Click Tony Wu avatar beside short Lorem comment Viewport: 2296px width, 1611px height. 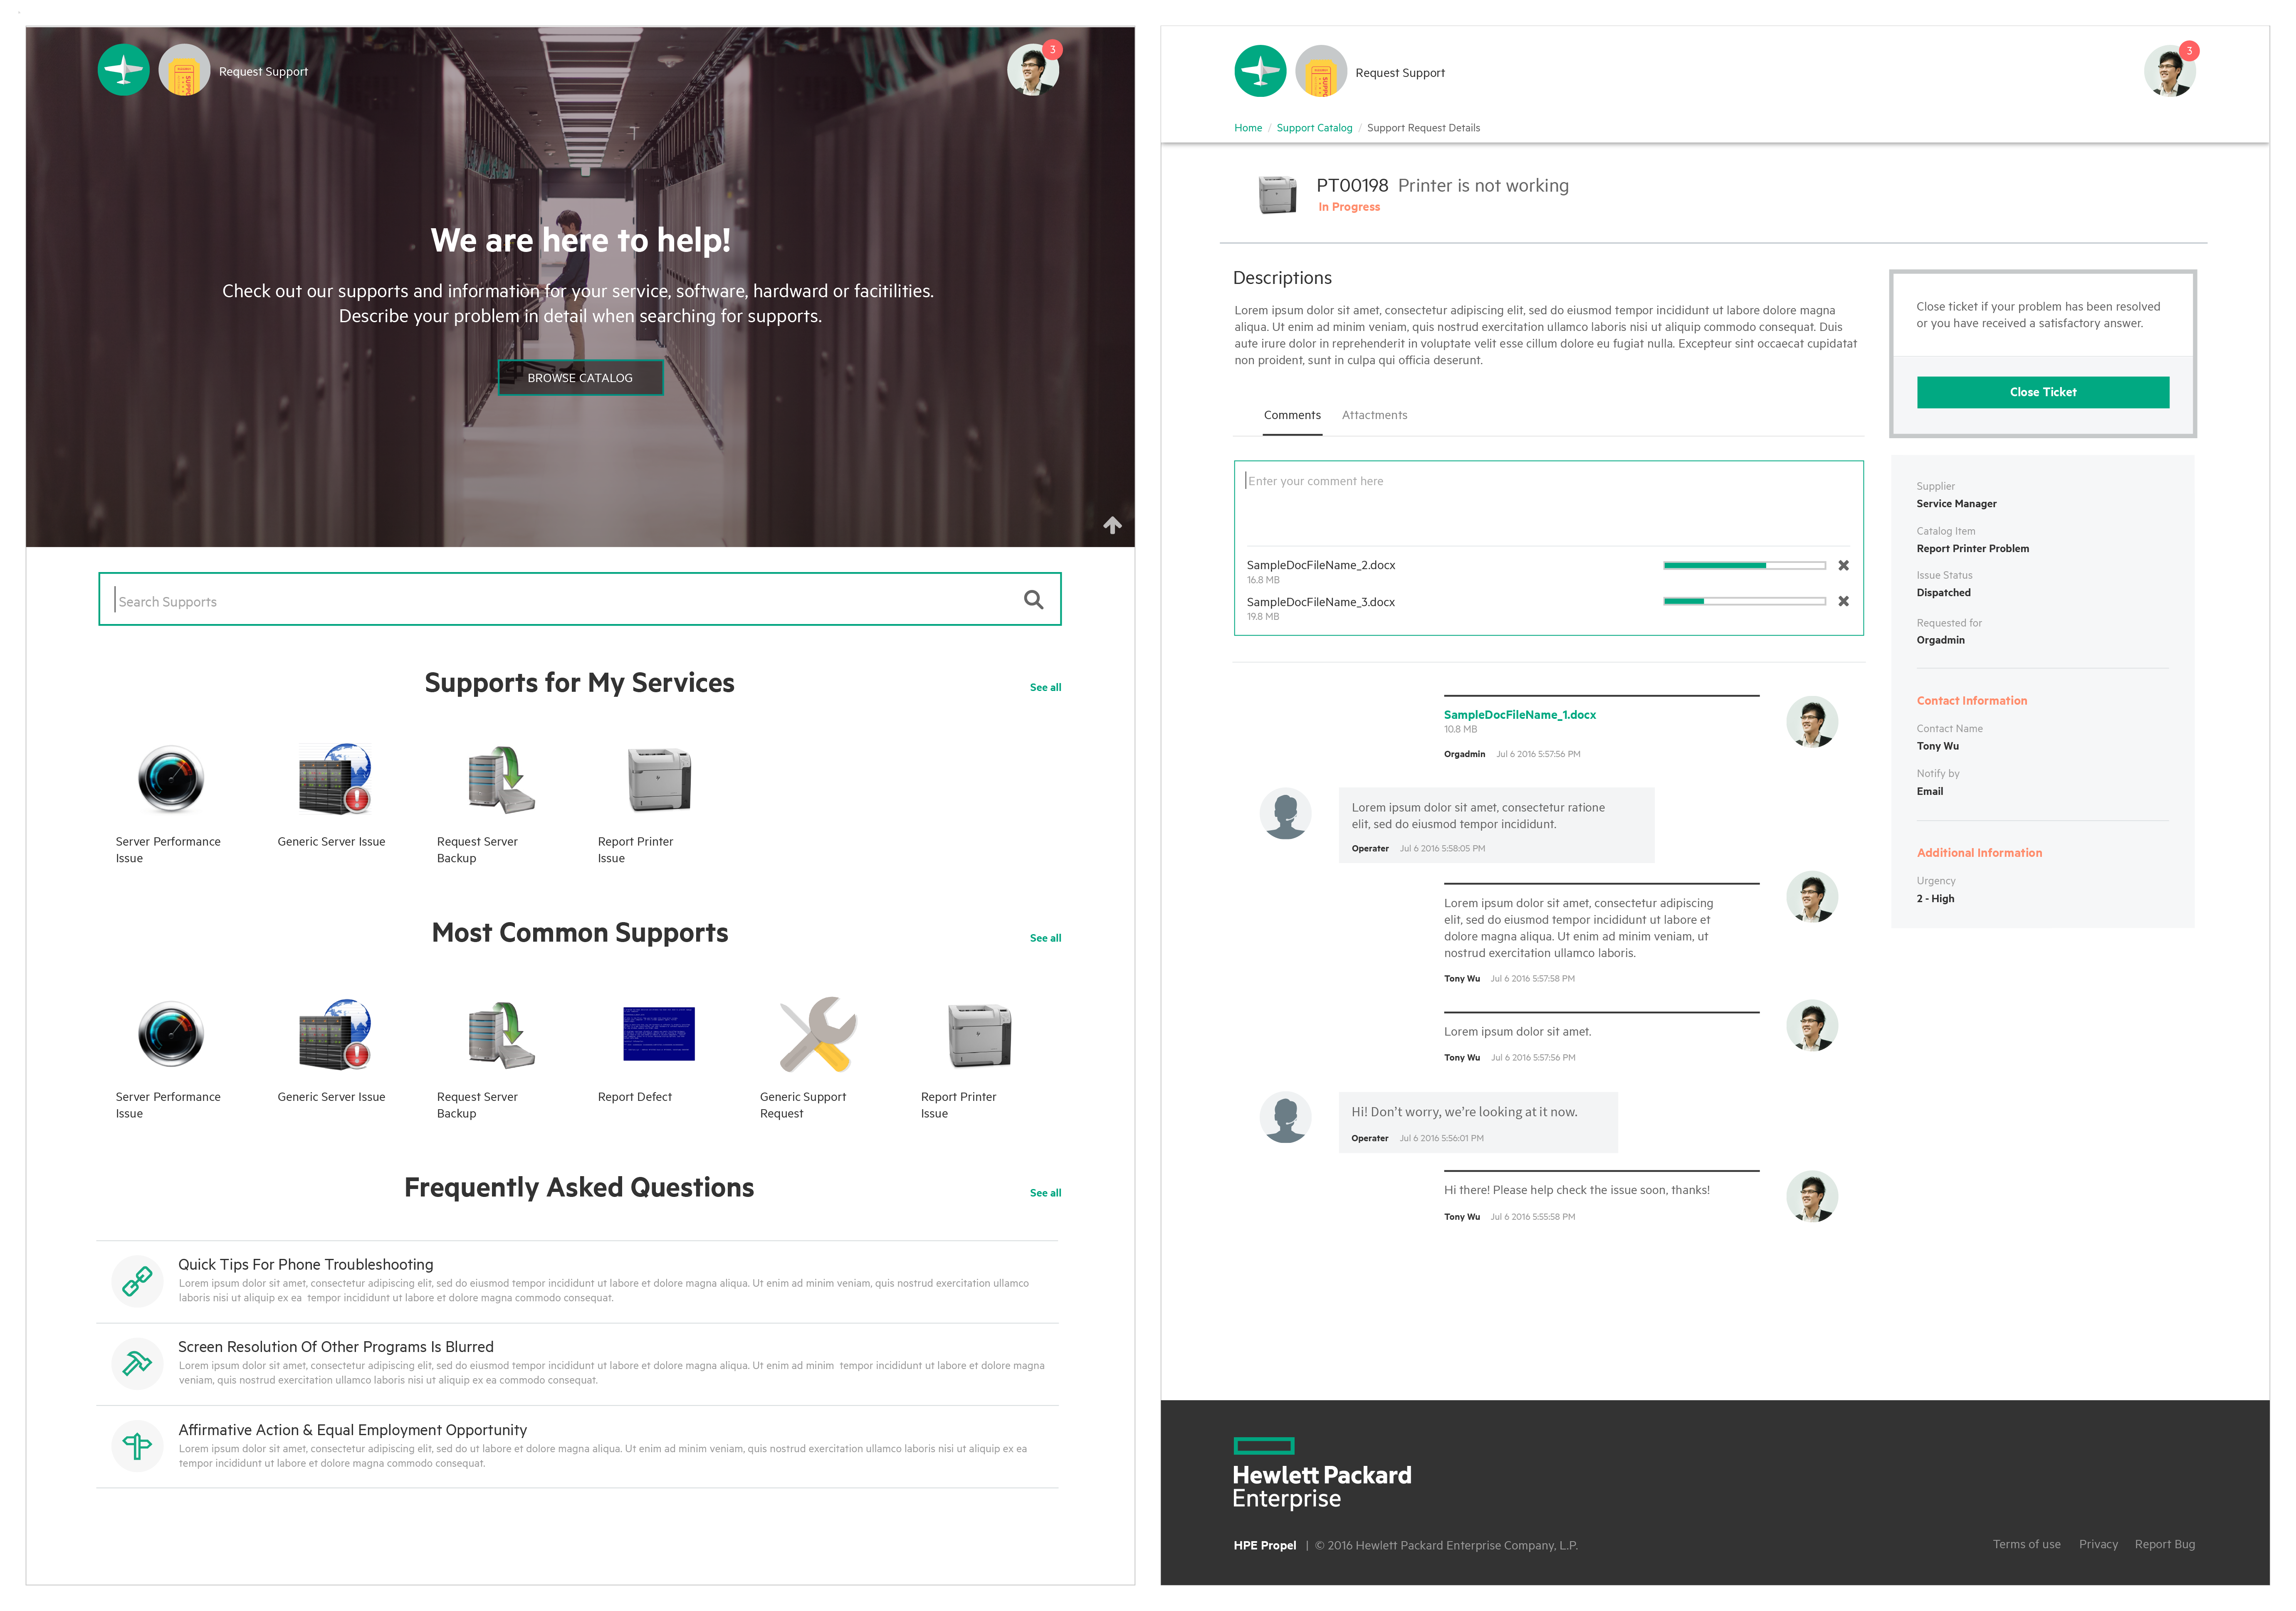point(1812,1025)
